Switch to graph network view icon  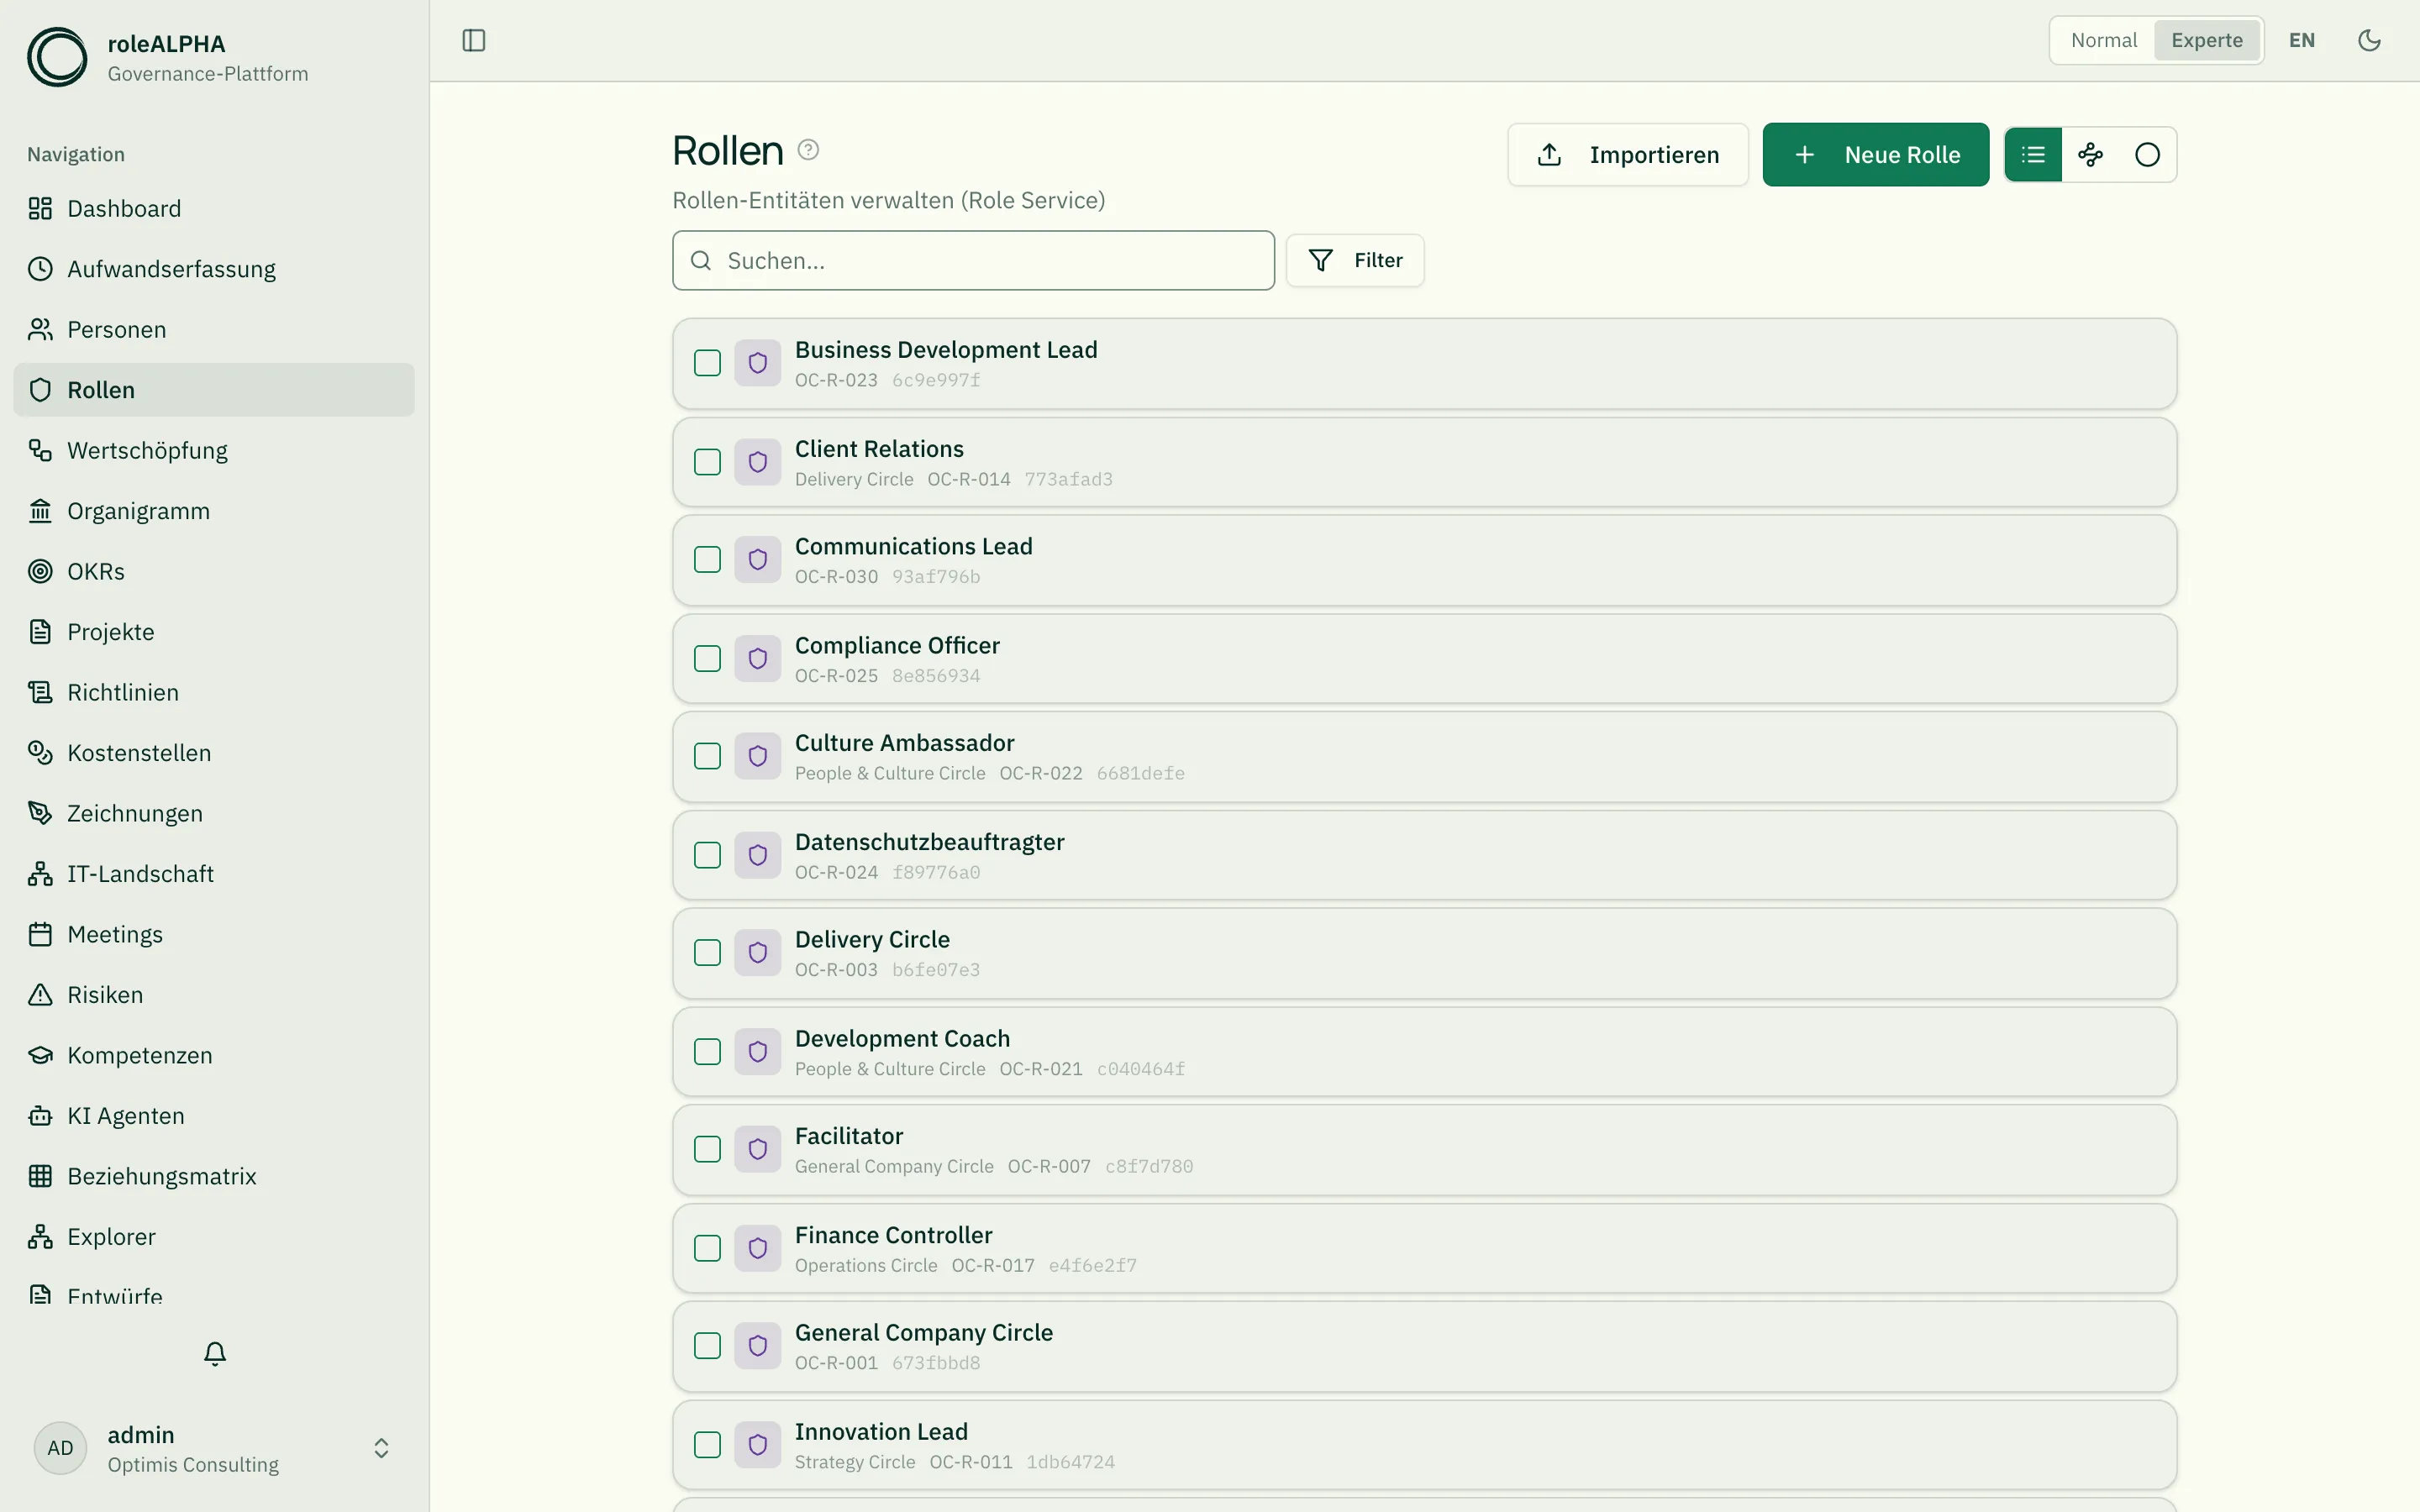coord(2090,155)
